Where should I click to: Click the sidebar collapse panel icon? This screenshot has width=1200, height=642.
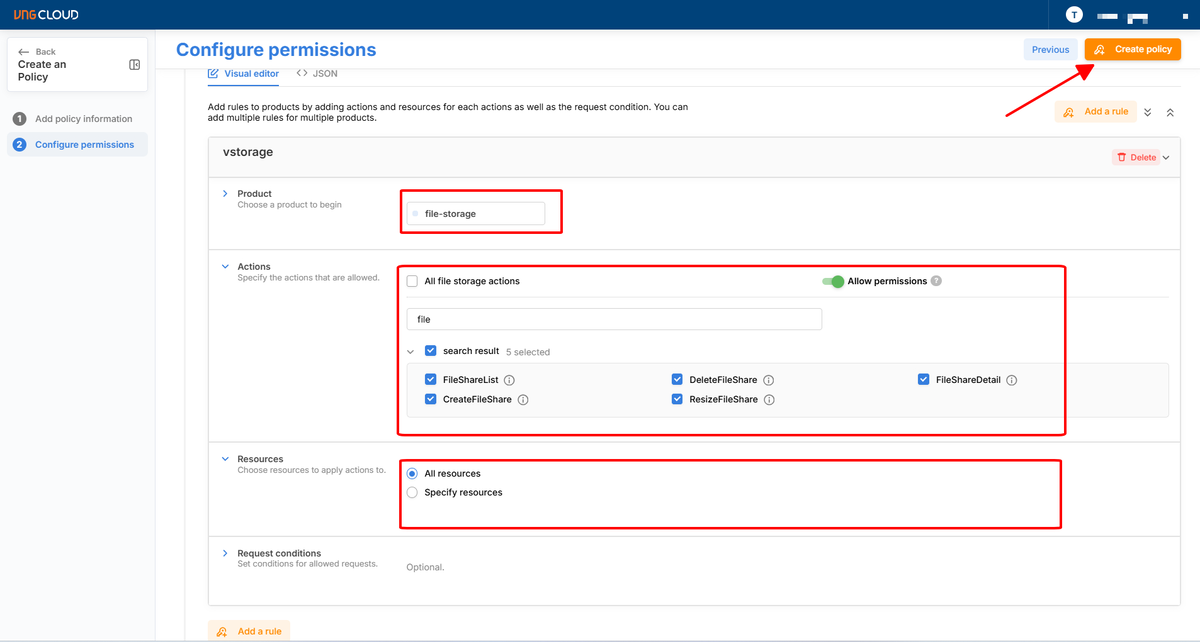pyautogui.click(x=135, y=65)
